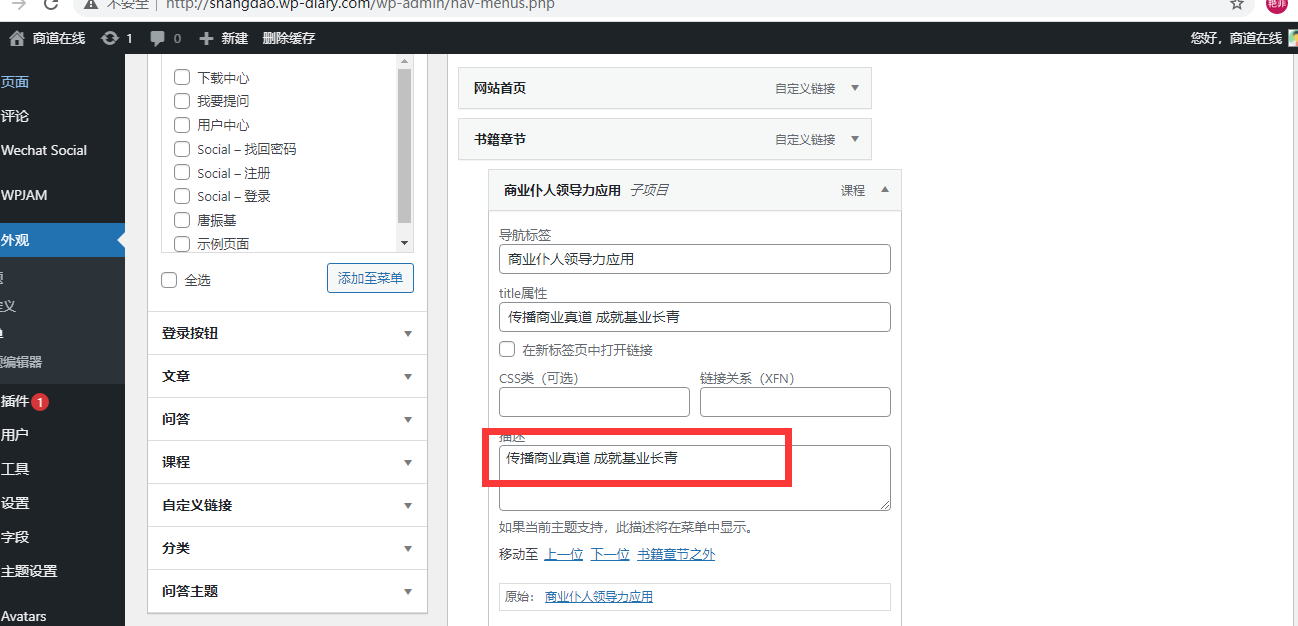Viewport: 1298px width, 626px height.
Task: Click the 导航标签 input field
Action: click(694, 259)
